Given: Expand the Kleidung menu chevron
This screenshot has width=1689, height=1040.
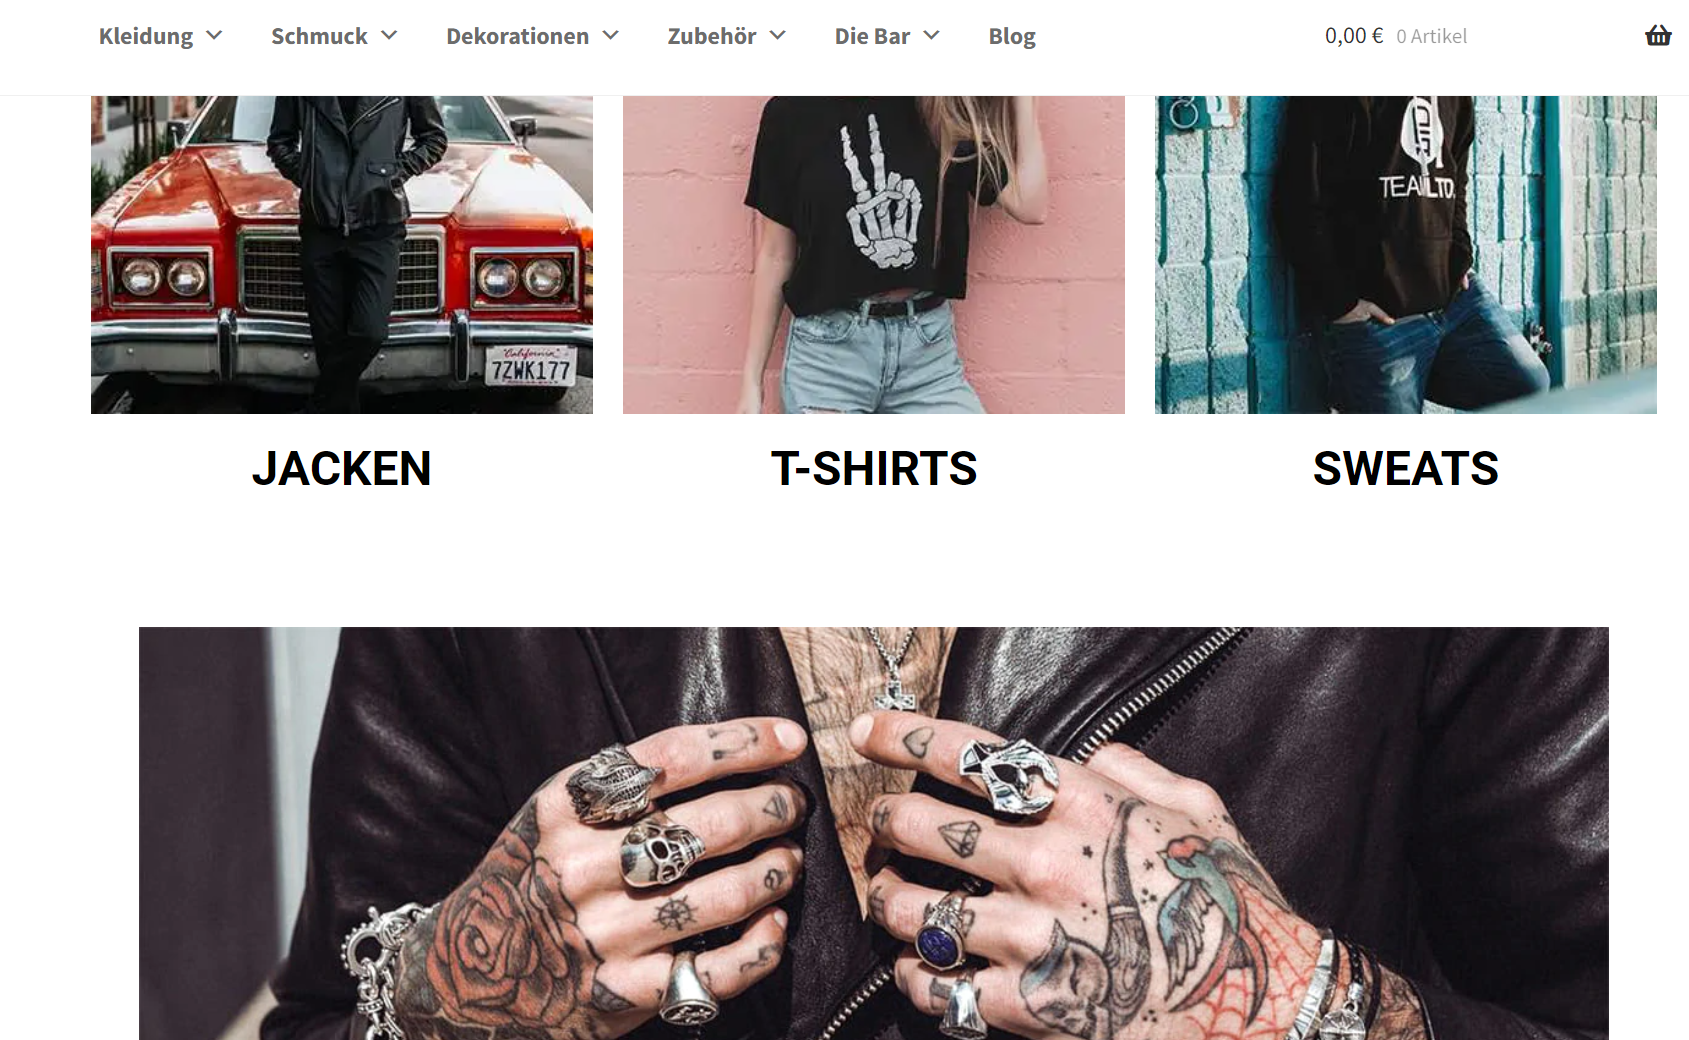Looking at the screenshot, I should [x=214, y=36].
